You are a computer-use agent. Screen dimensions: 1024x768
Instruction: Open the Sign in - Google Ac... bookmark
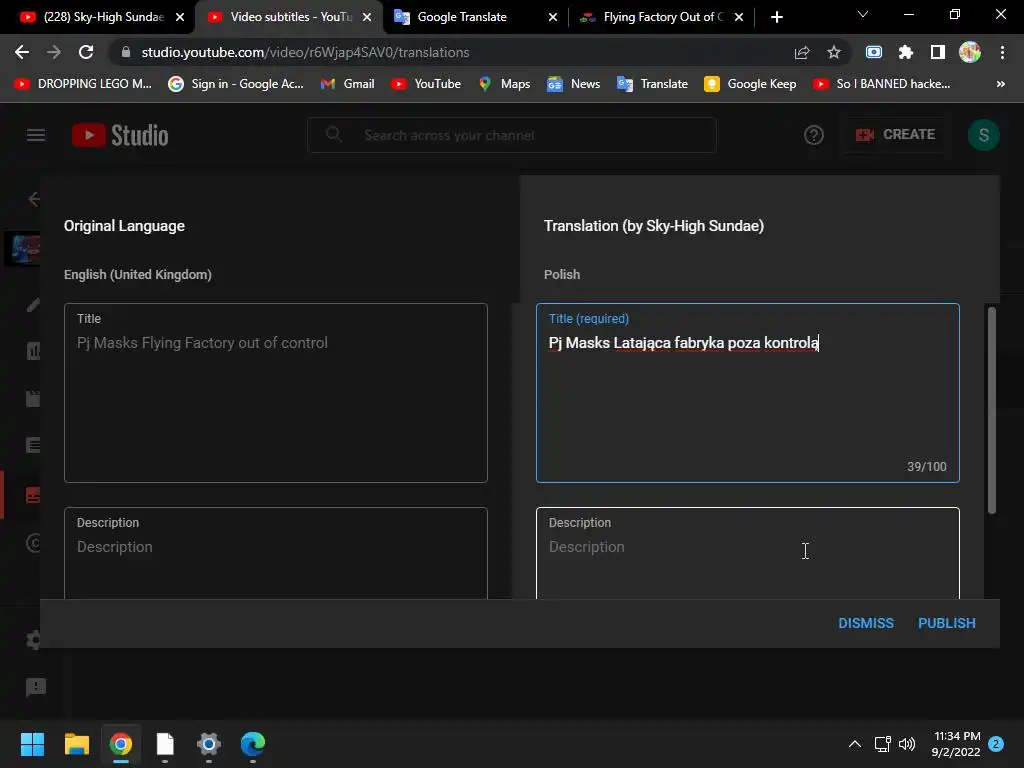pyautogui.click(x=236, y=84)
